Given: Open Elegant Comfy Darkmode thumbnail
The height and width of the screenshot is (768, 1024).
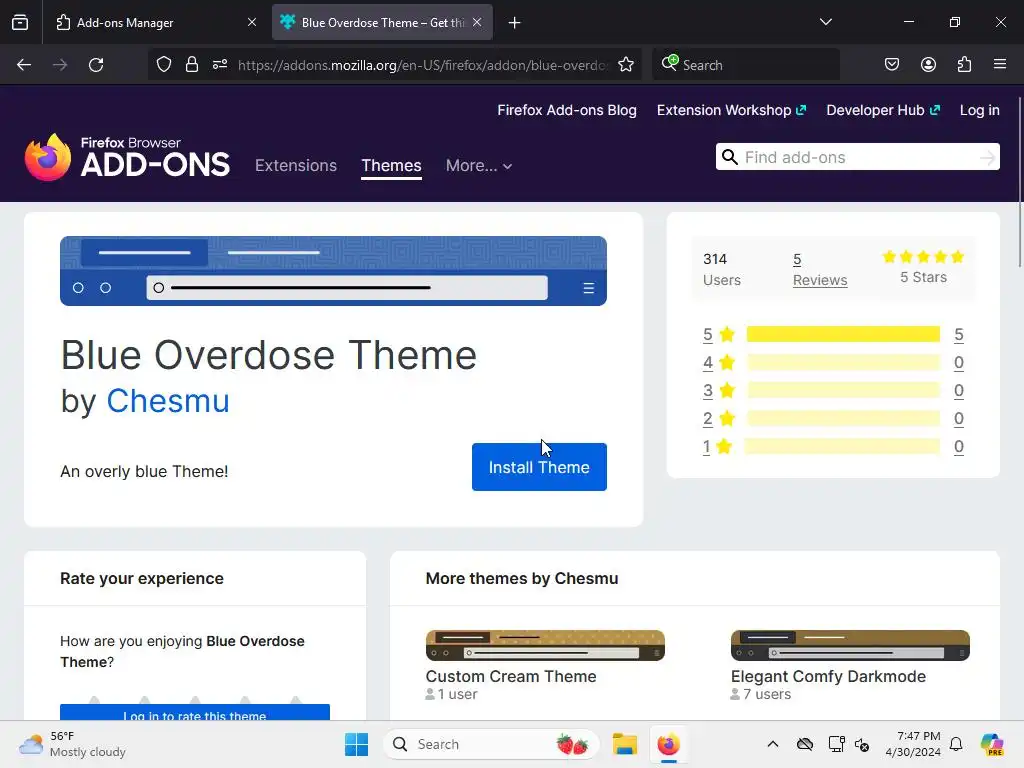Looking at the screenshot, I should point(850,645).
